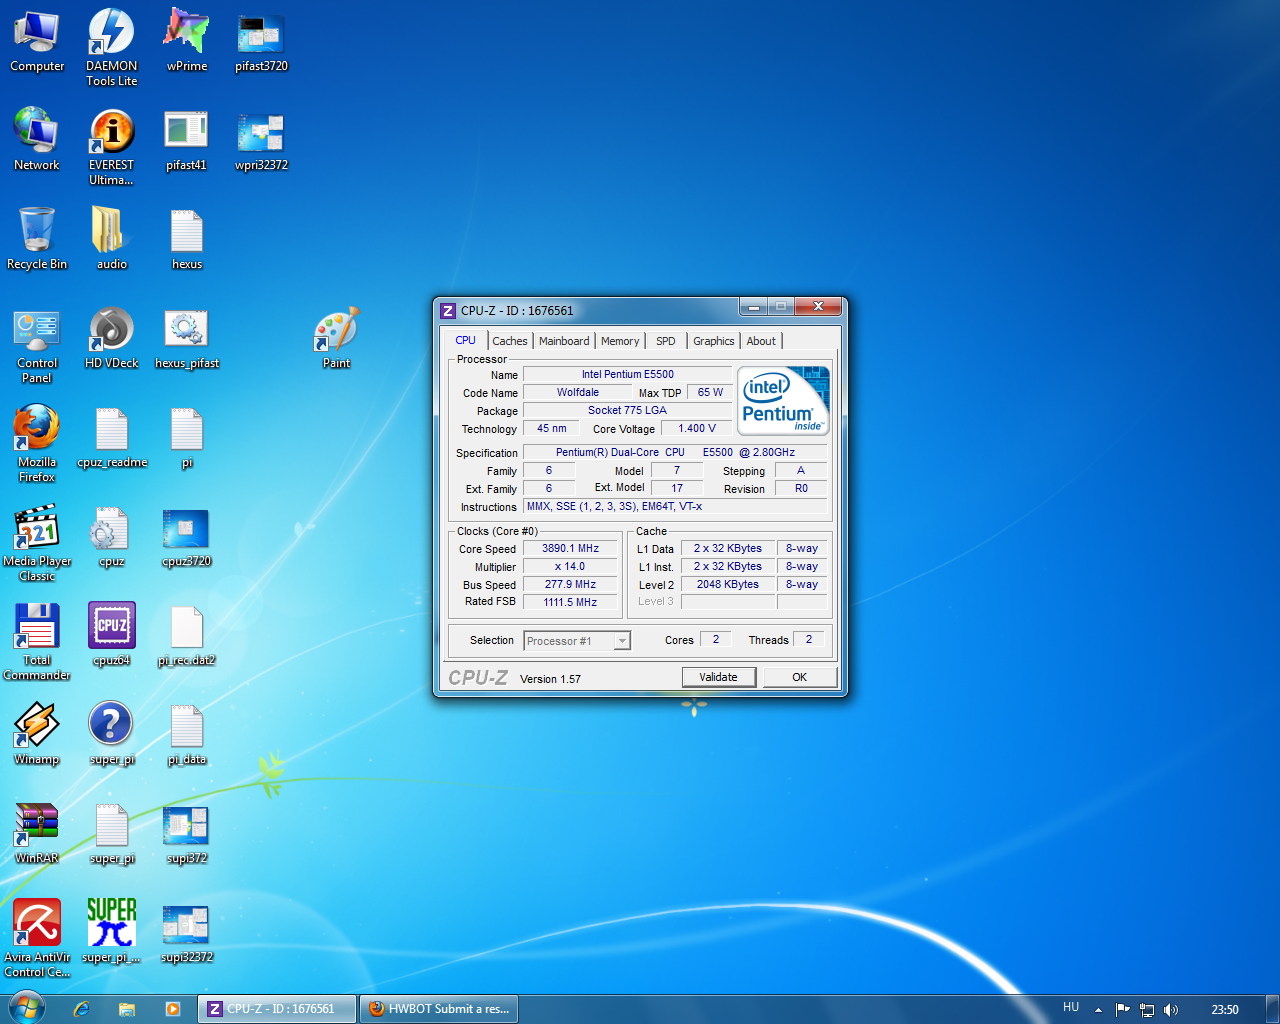
Task: Select the pifast3720 image file
Action: (261, 42)
